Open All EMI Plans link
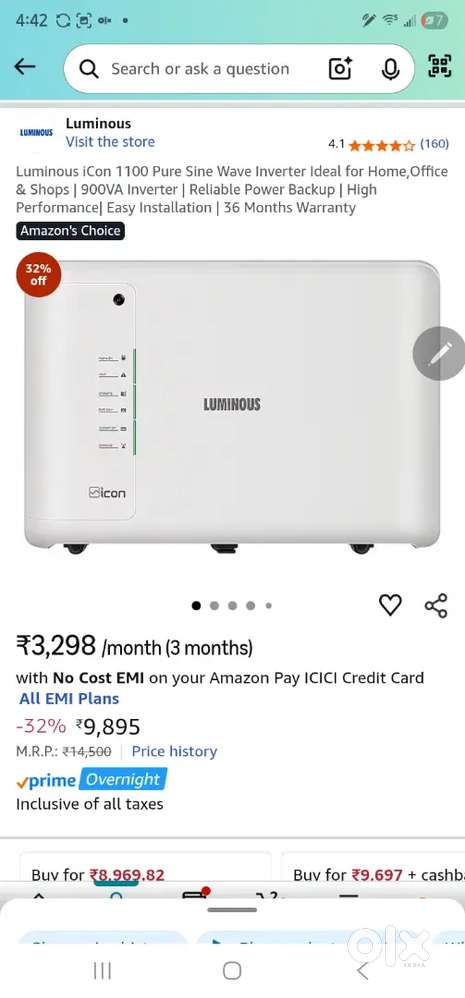 coord(69,698)
